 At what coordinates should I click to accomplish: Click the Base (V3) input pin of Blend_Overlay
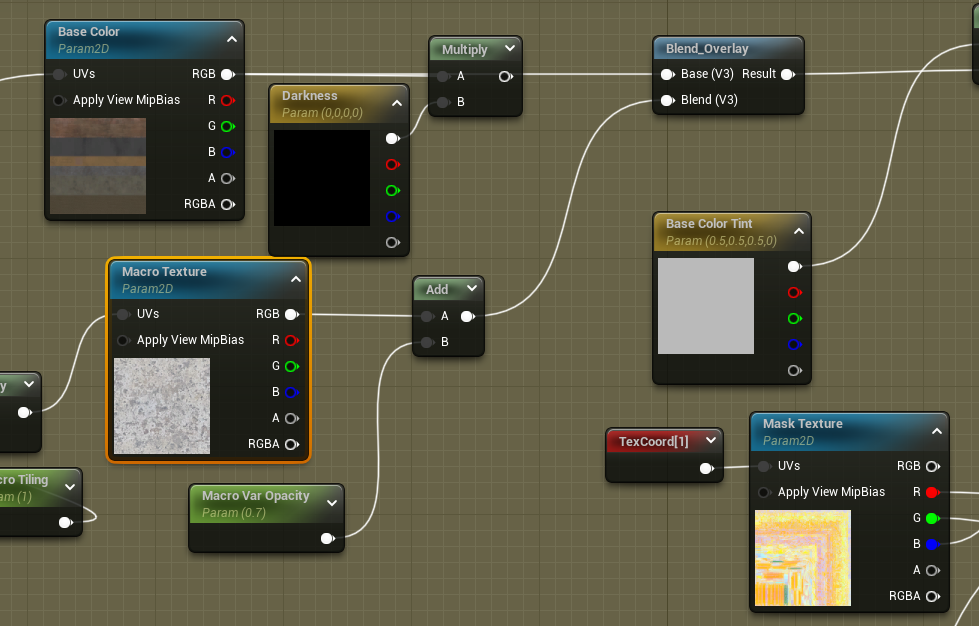pyautogui.click(x=667, y=74)
